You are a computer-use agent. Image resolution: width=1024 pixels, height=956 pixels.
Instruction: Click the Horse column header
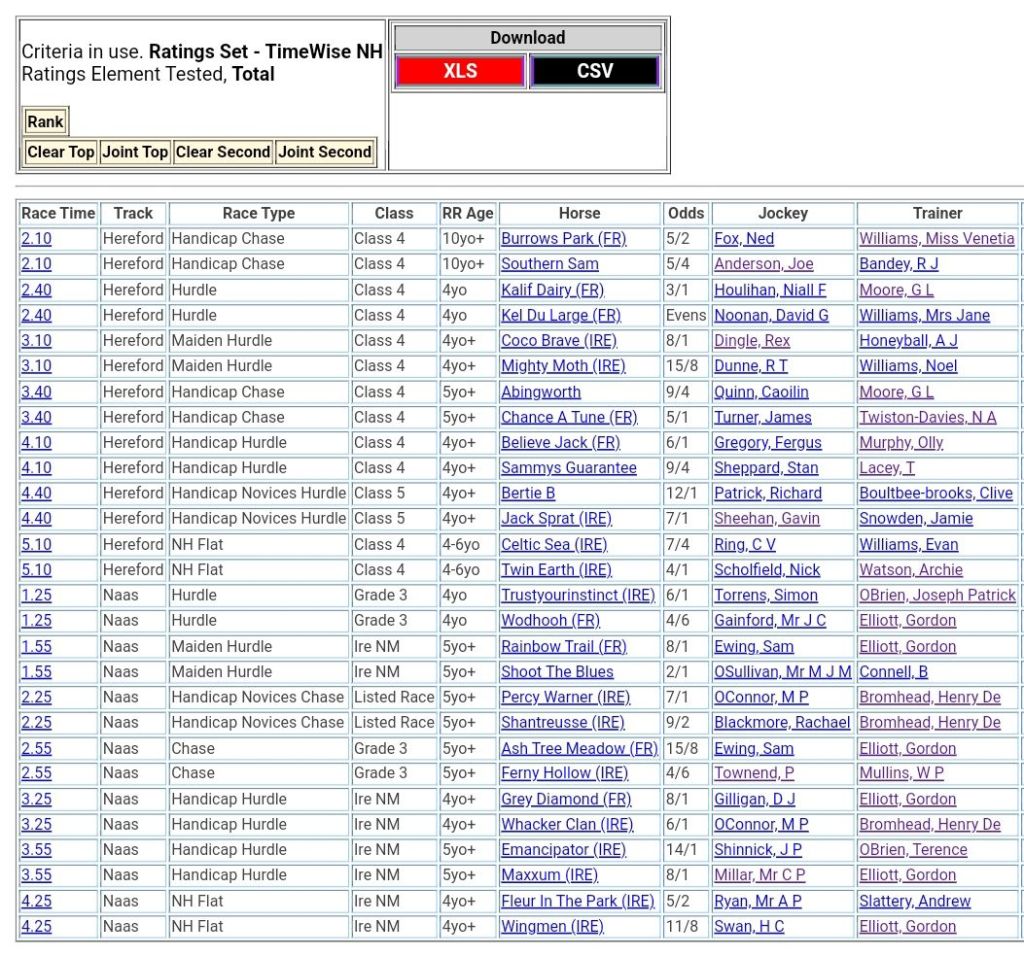coord(580,213)
